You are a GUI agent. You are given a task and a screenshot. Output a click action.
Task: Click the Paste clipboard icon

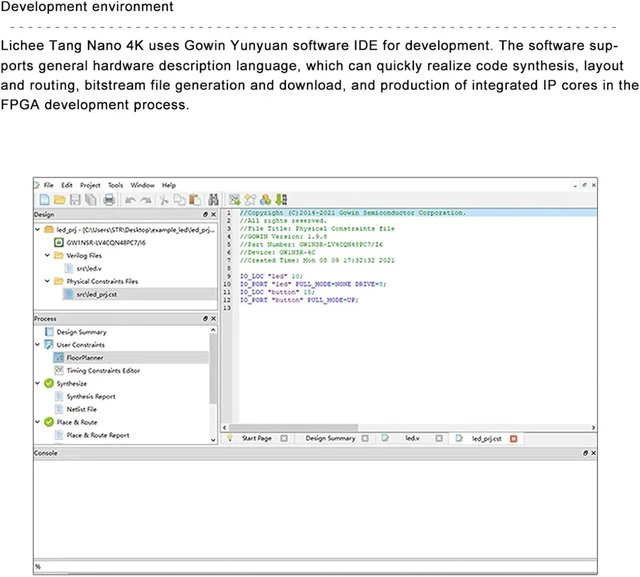(x=195, y=200)
